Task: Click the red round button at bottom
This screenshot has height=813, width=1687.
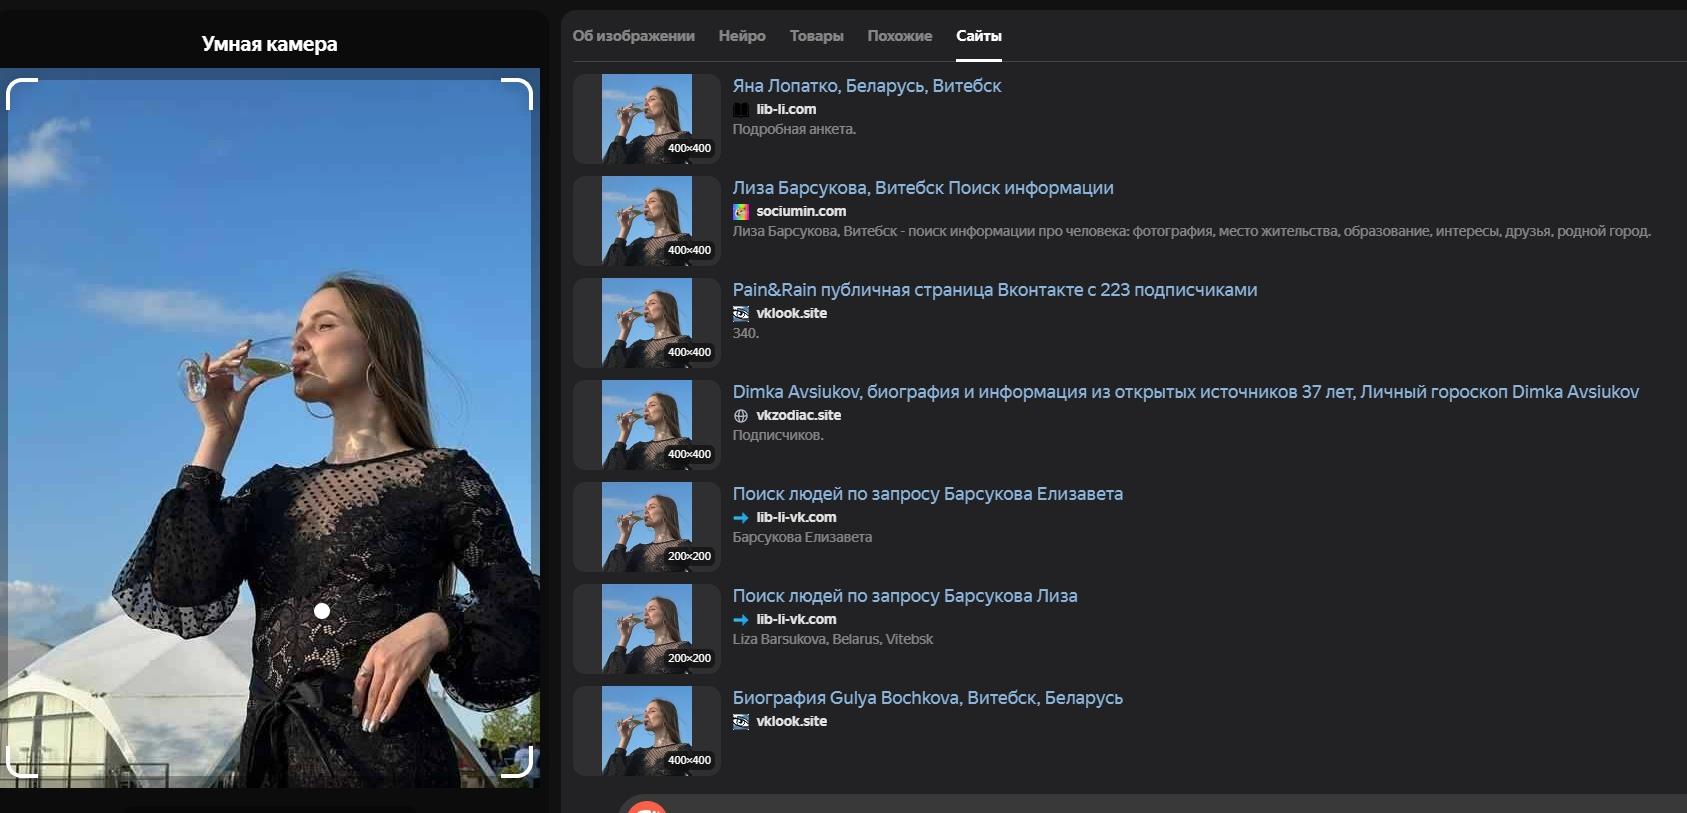Action: point(647,807)
